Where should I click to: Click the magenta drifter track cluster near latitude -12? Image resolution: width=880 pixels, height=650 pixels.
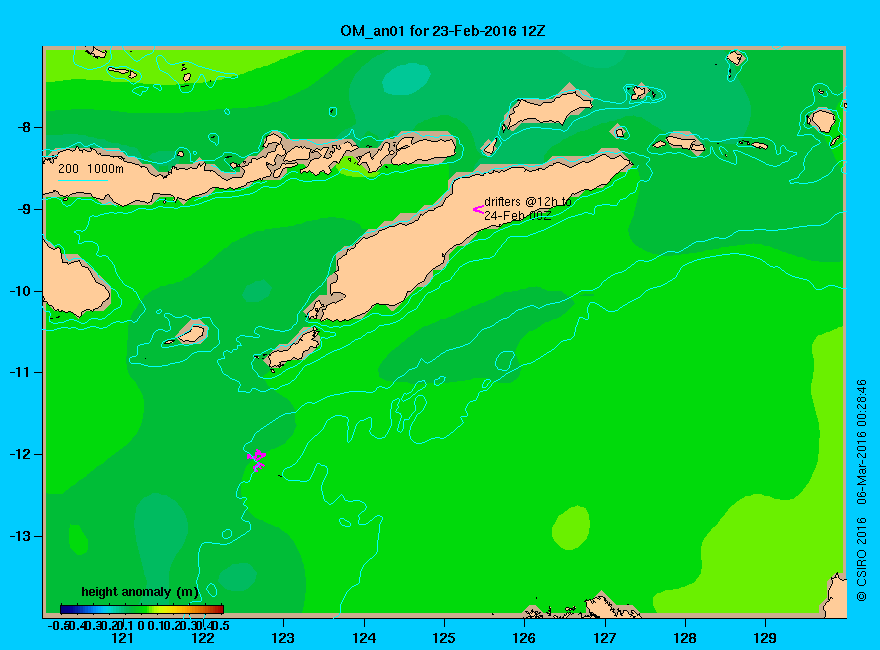click(x=256, y=459)
